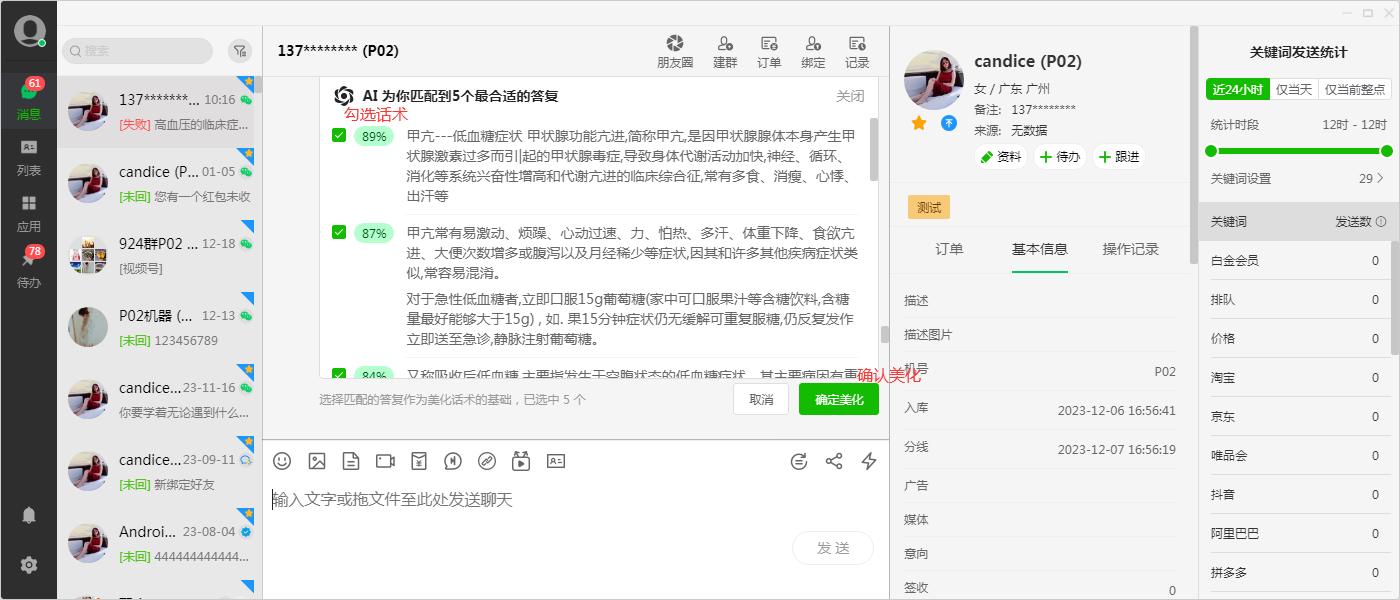Screen dimensions: 1400x600
Task: Open the 待办 todo sidebar icon
Action: click(28, 268)
